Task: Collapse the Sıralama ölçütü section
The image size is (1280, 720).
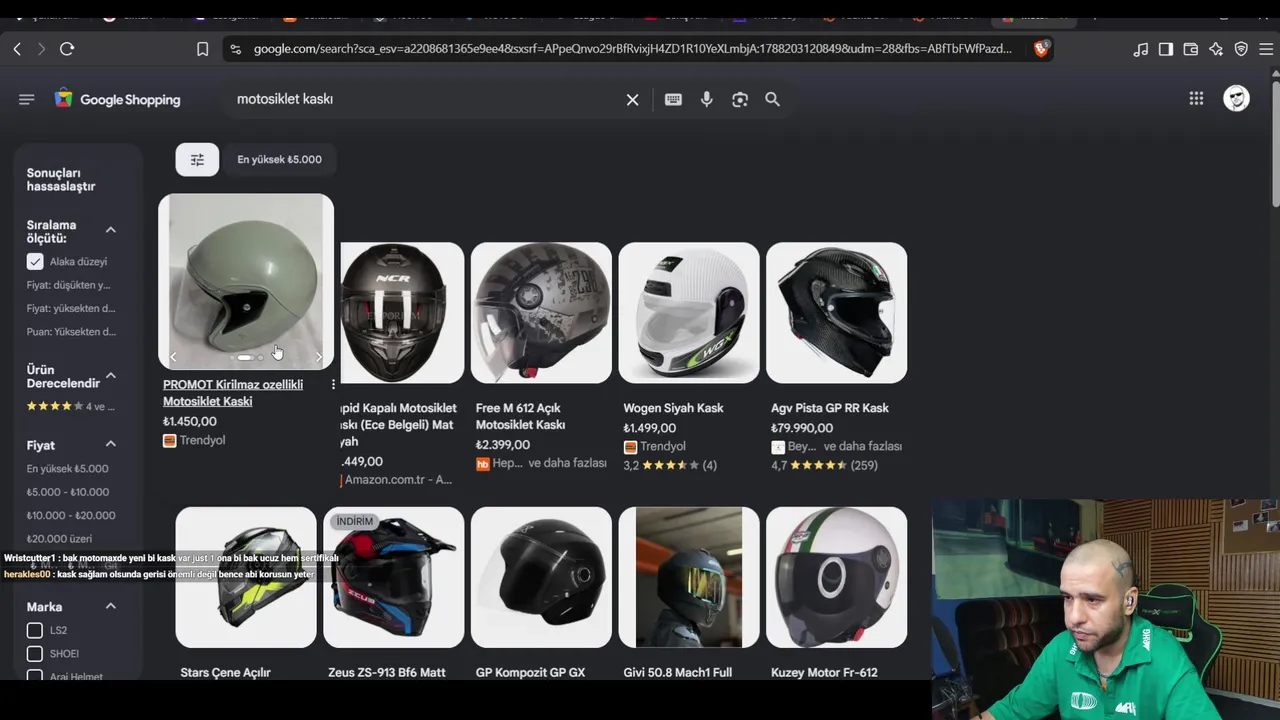Action: (111, 230)
